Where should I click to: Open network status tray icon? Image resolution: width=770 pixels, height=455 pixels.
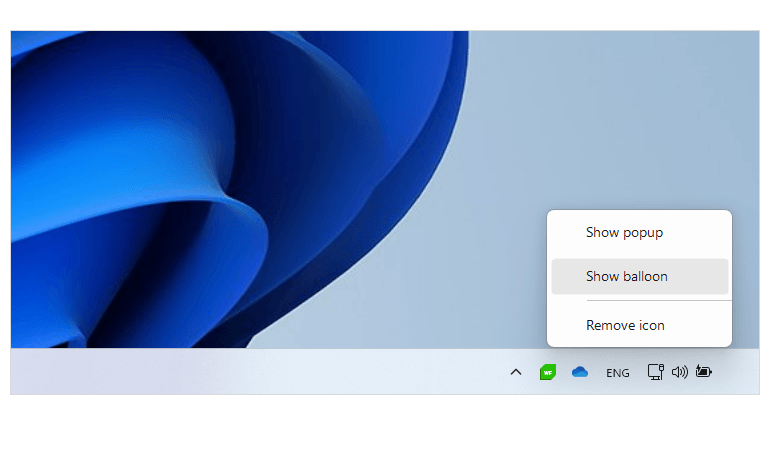pos(656,372)
